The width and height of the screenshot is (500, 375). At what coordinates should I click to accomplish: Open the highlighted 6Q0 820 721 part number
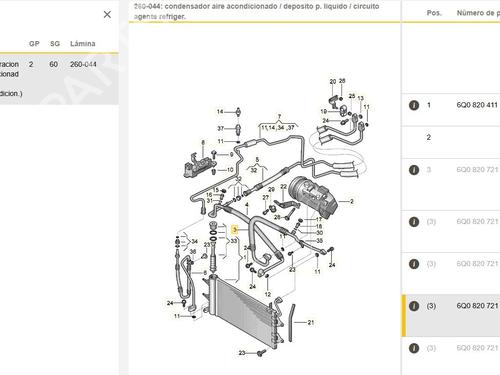click(x=477, y=306)
